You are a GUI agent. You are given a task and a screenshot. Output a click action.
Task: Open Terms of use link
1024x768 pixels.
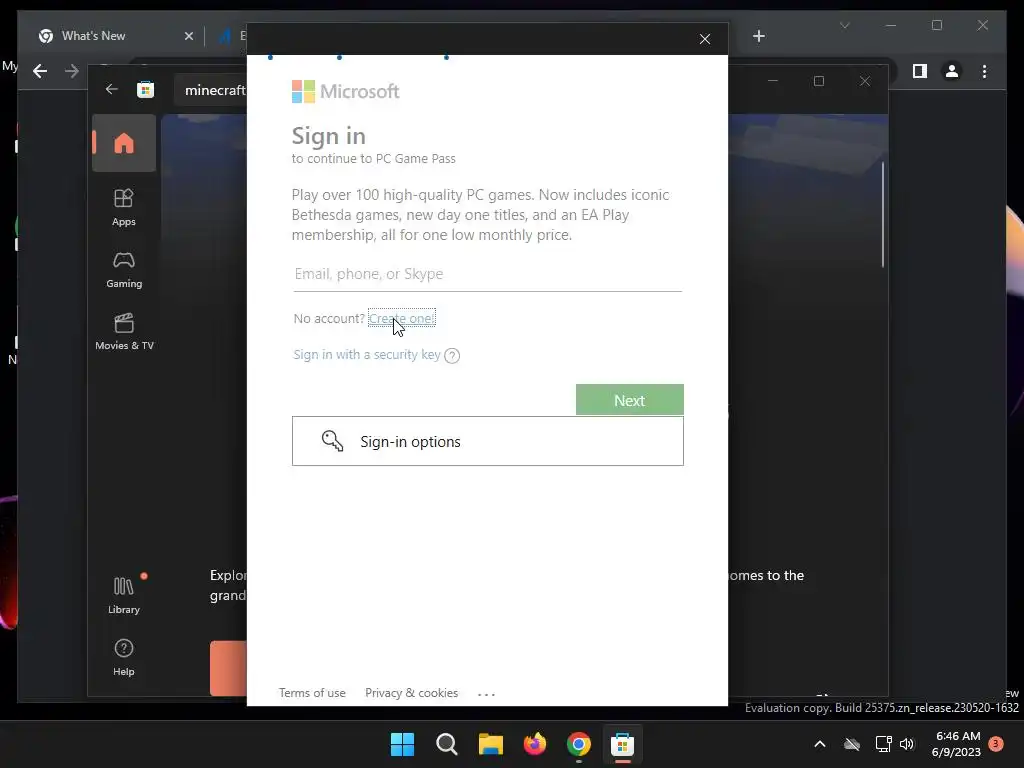312,693
